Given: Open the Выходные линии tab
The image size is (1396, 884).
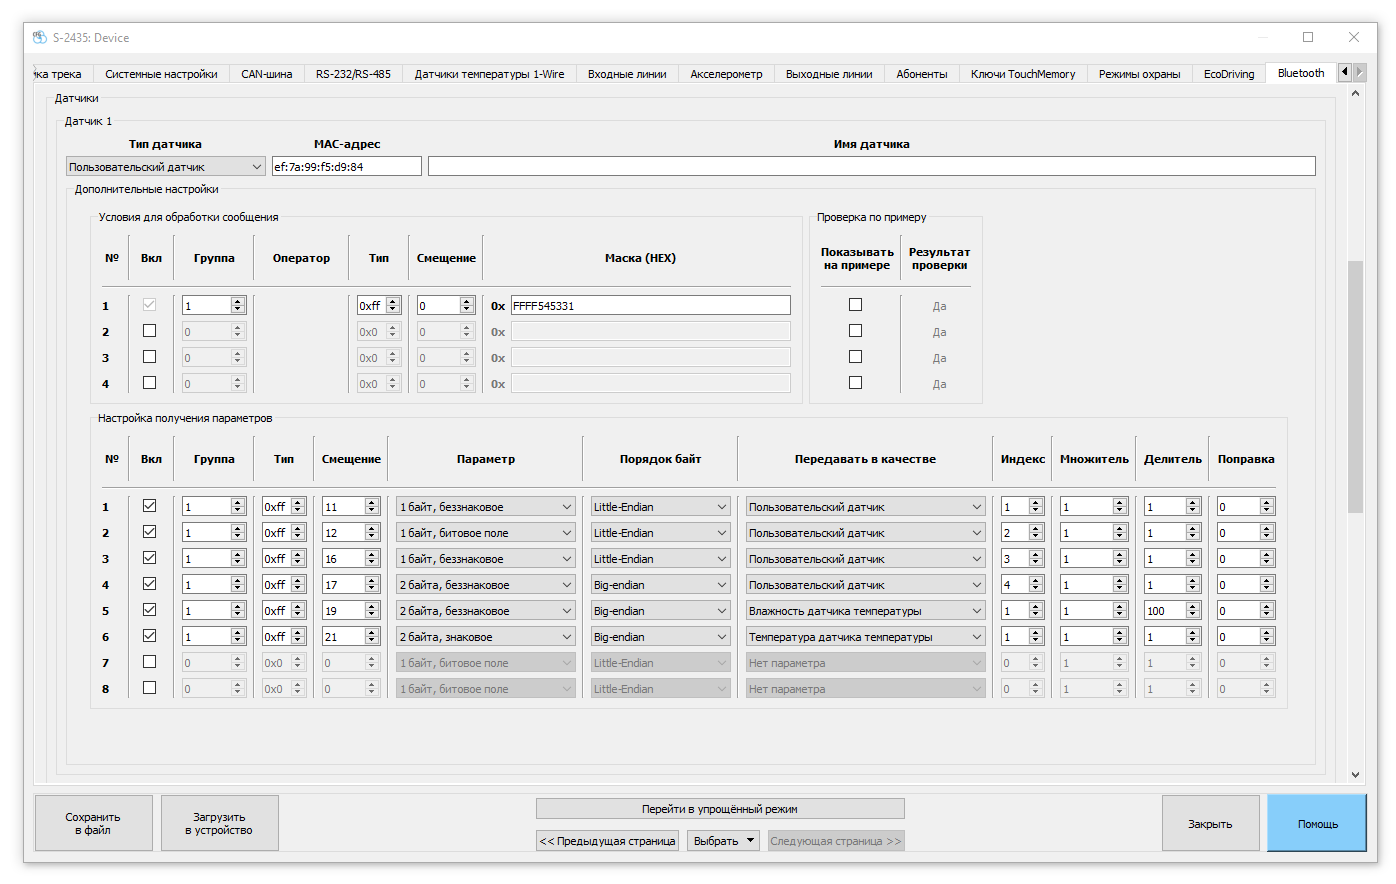Looking at the screenshot, I should pyautogui.click(x=829, y=74).
